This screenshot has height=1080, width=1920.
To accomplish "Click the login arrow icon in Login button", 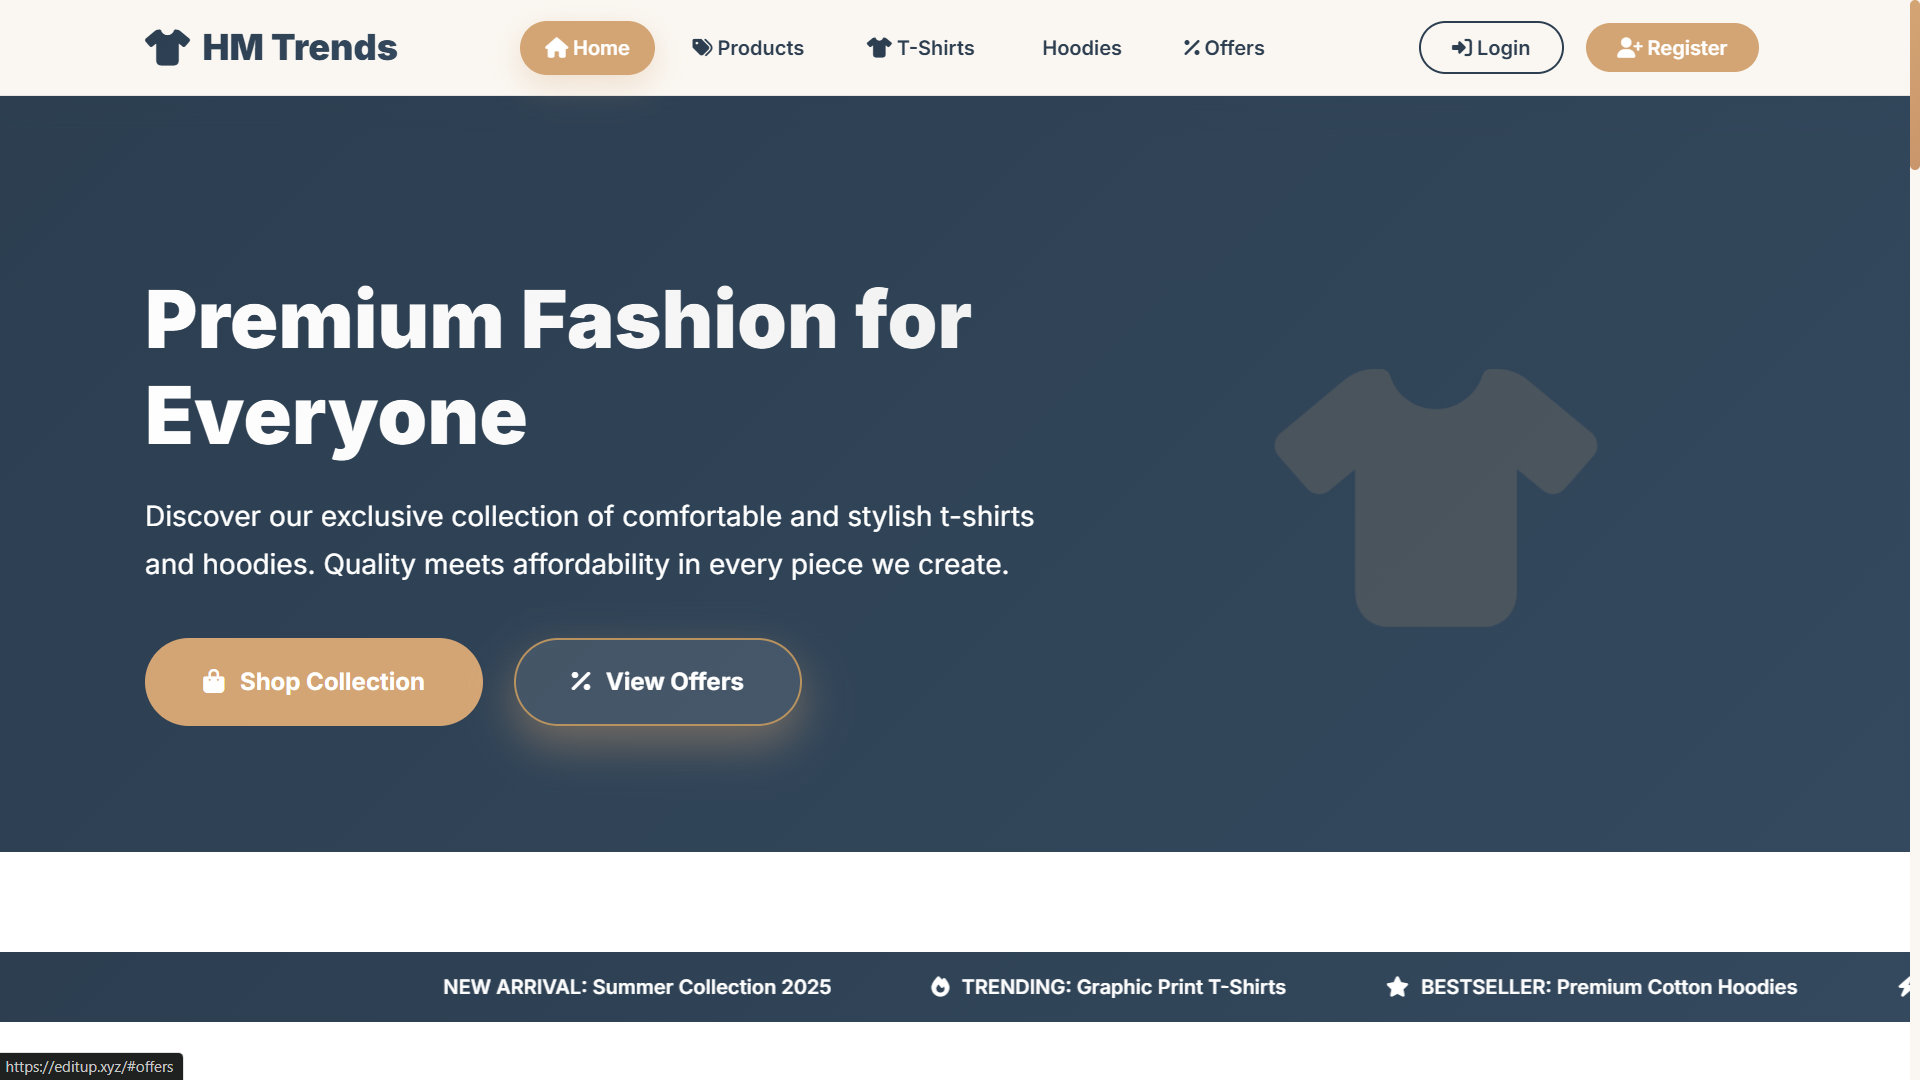I will tap(1461, 47).
